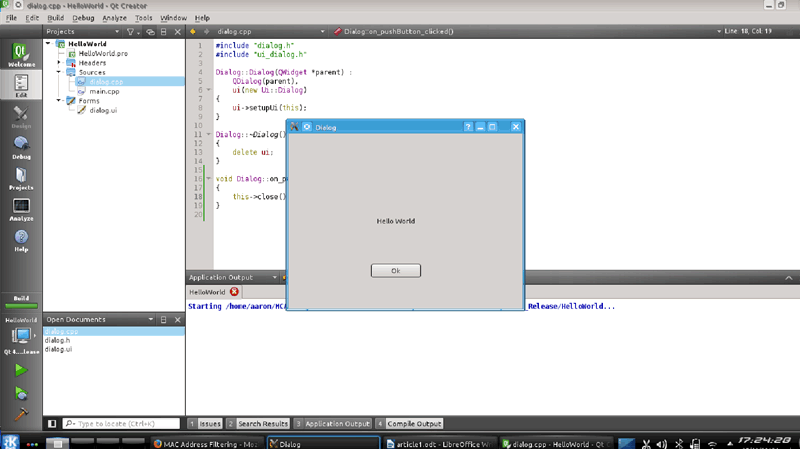Click the Ok button in Dialog

[395, 271]
